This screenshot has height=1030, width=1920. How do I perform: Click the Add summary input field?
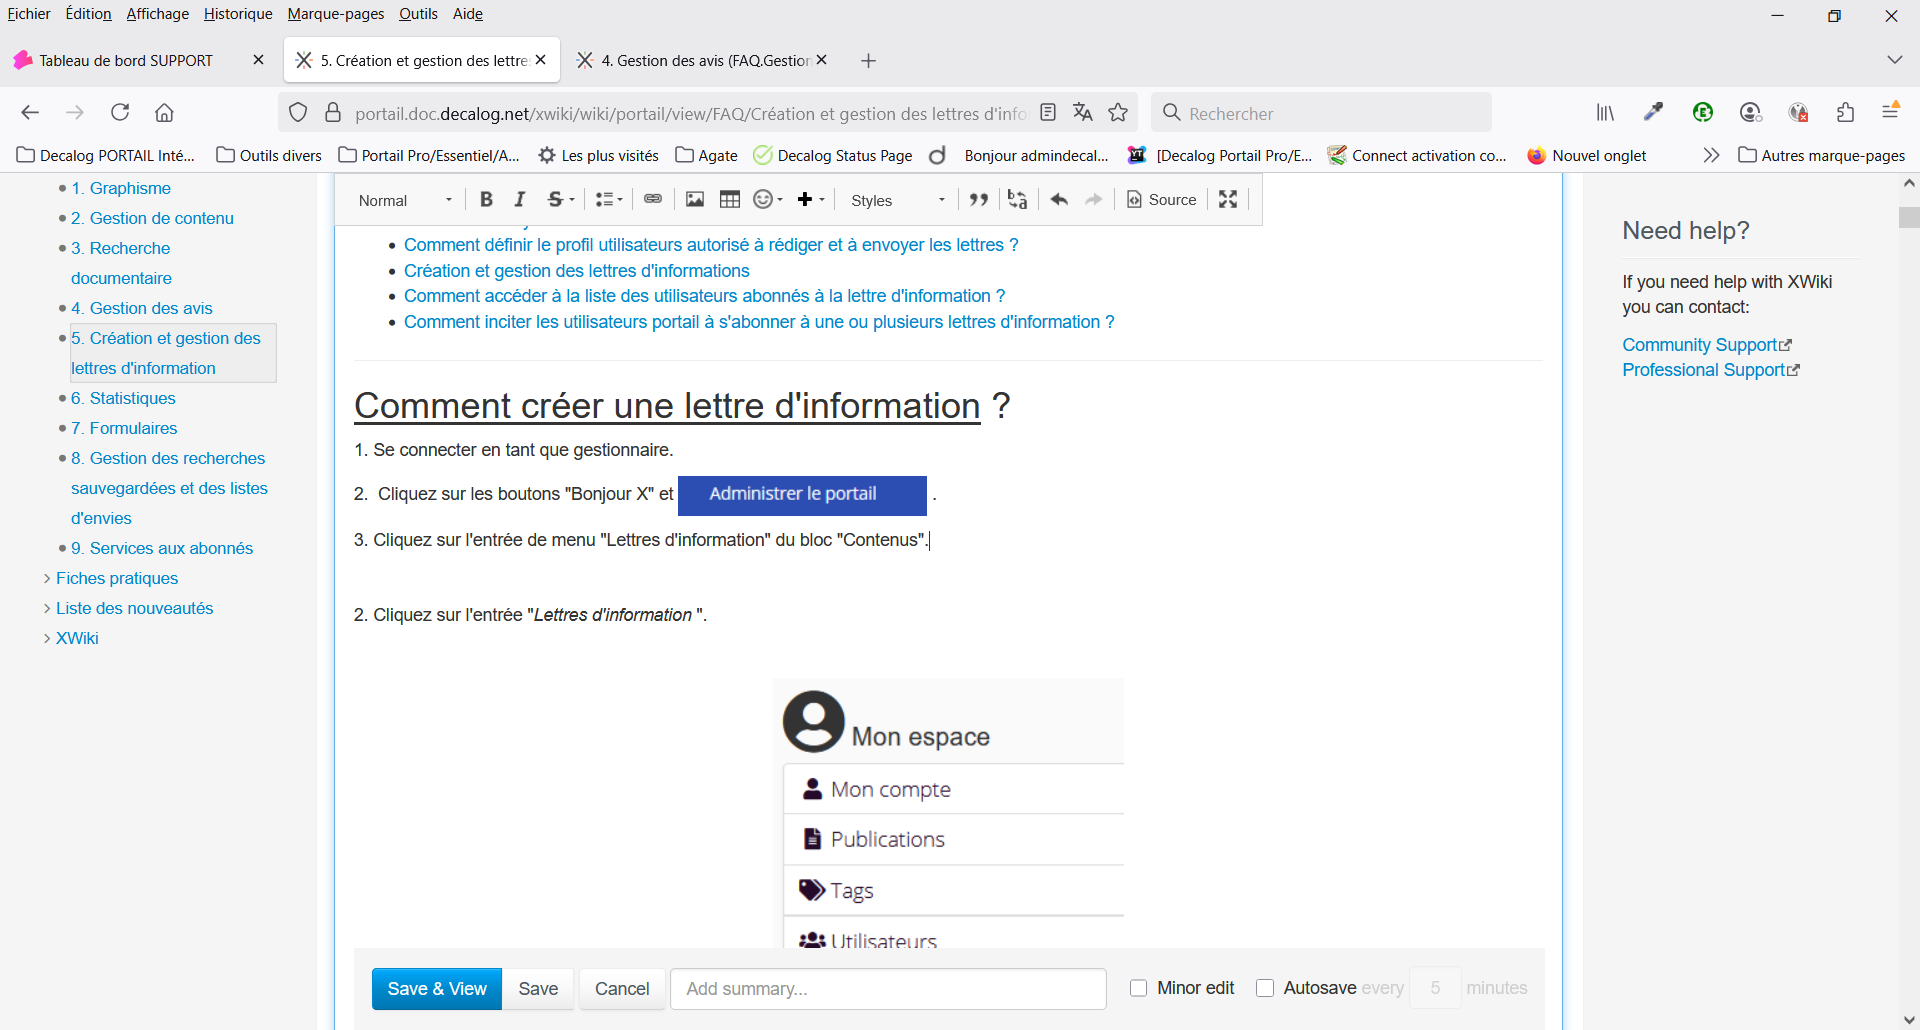[x=888, y=989]
